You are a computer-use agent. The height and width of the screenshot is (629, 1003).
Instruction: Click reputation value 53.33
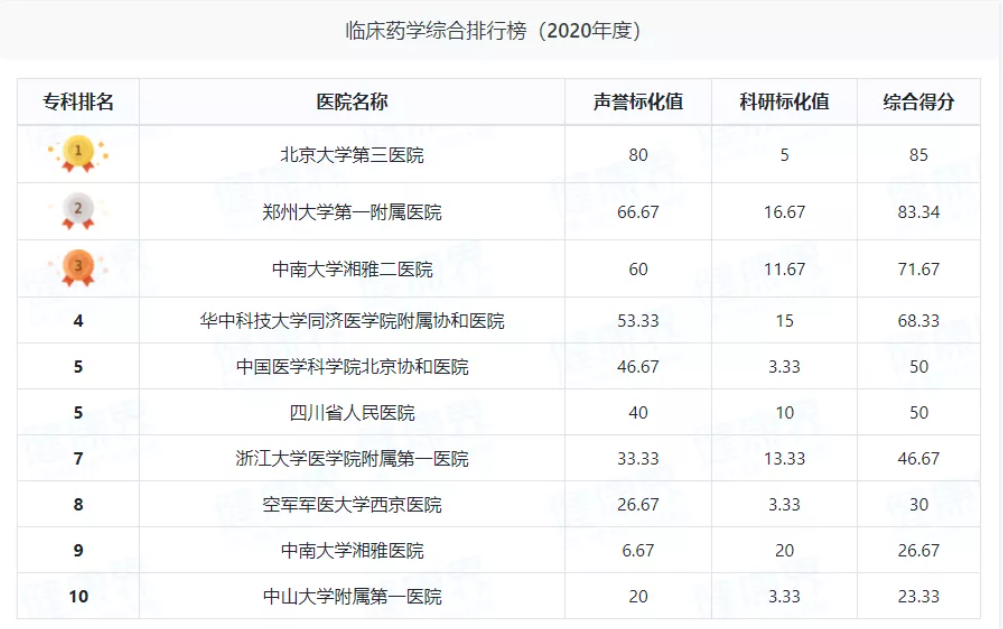coord(638,321)
